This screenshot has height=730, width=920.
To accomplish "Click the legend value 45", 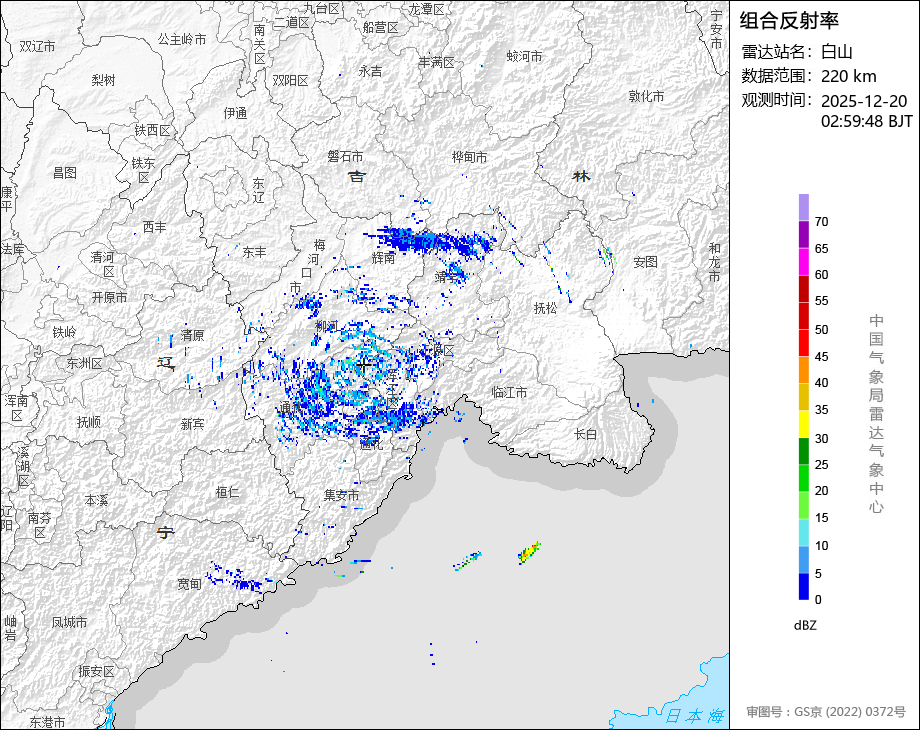I will coord(821,357).
